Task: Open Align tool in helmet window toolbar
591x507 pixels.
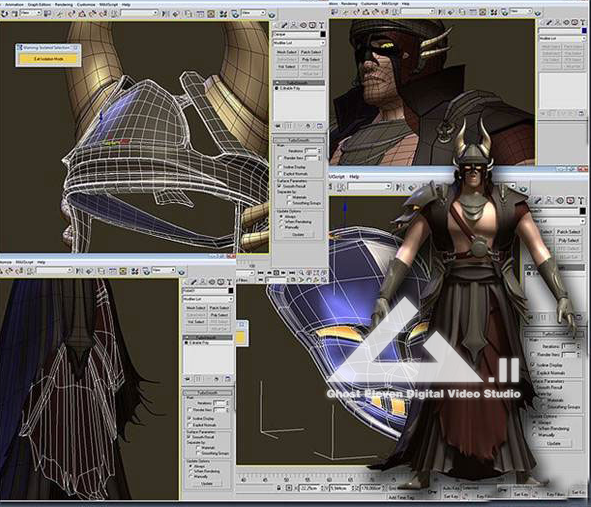Action: (176, 14)
